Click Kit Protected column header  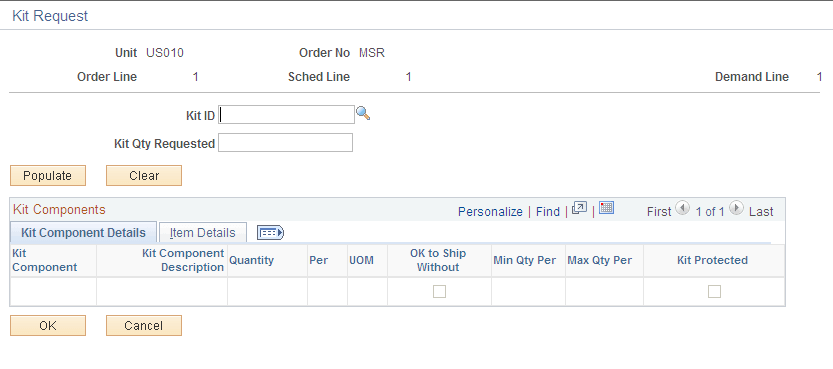click(x=712, y=260)
